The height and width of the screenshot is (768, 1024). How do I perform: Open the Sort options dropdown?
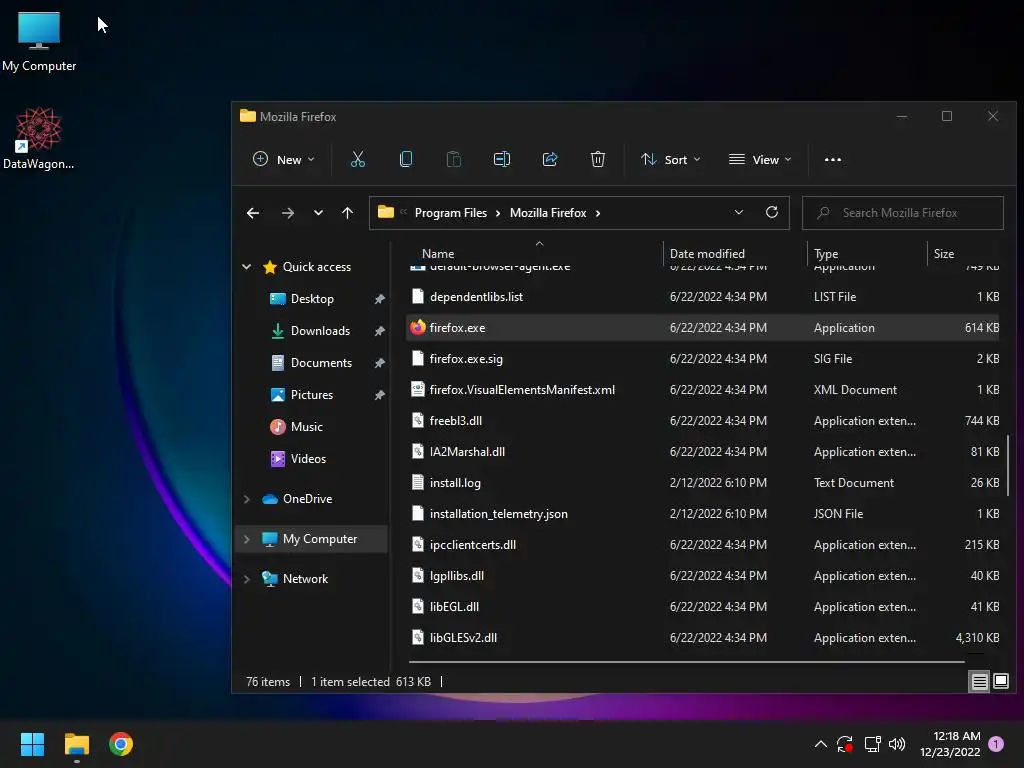click(x=671, y=159)
